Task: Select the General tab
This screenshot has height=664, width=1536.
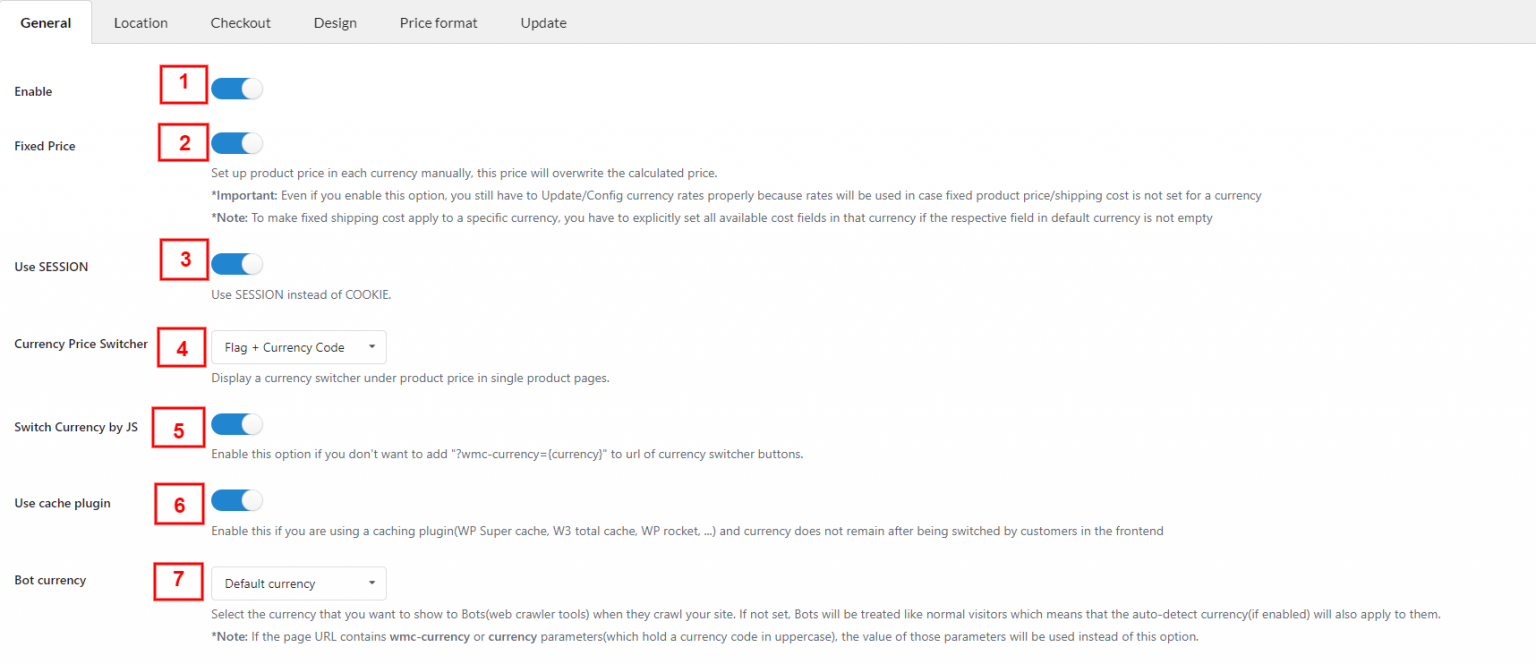Action: 46,23
